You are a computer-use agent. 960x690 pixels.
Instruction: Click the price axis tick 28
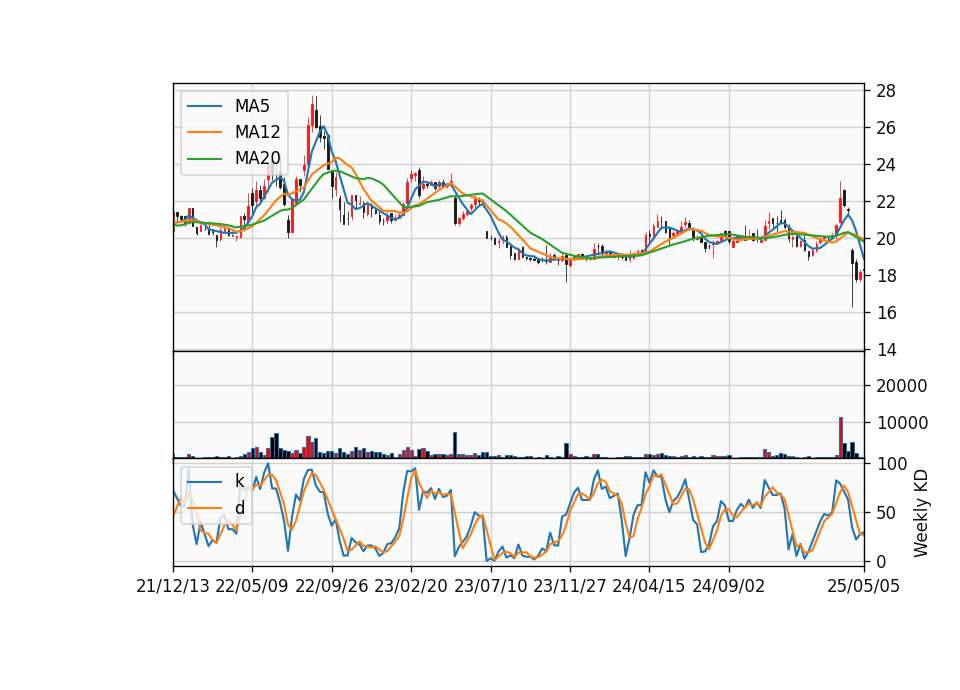886,91
